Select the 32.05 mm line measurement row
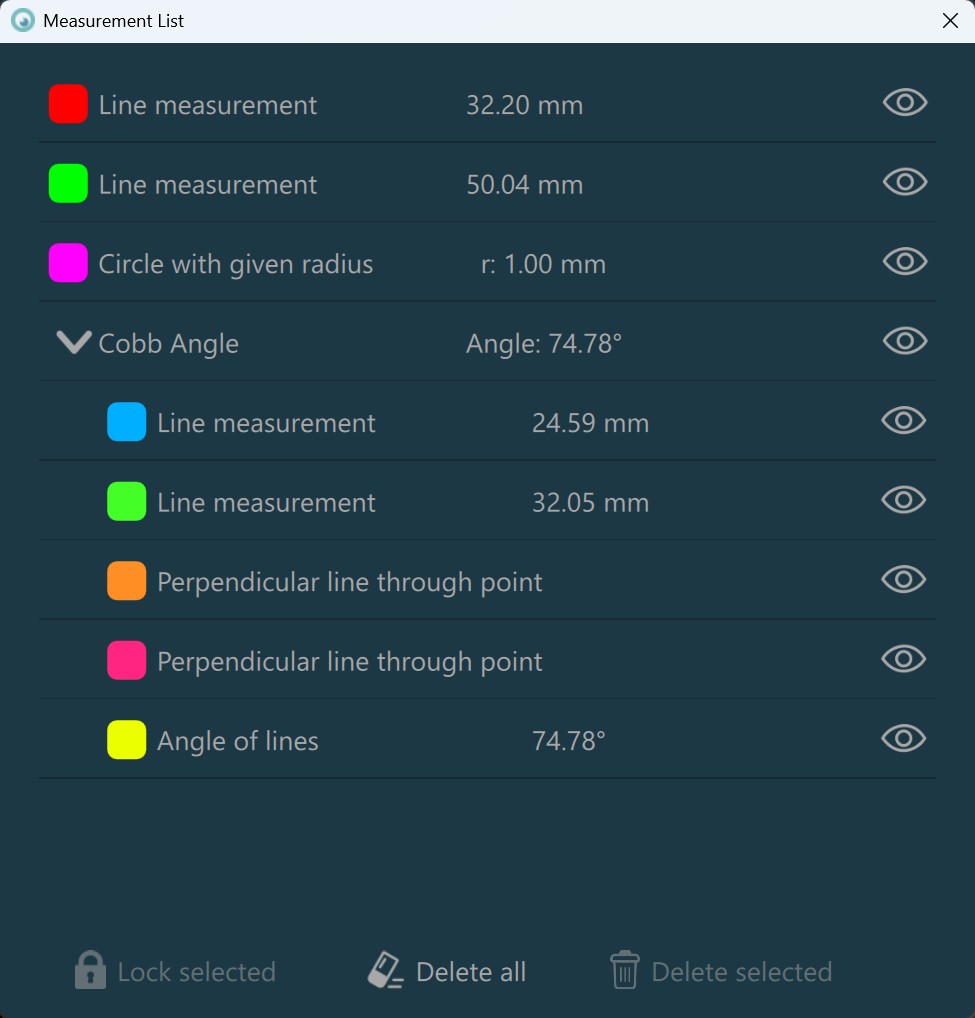 tap(266, 502)
